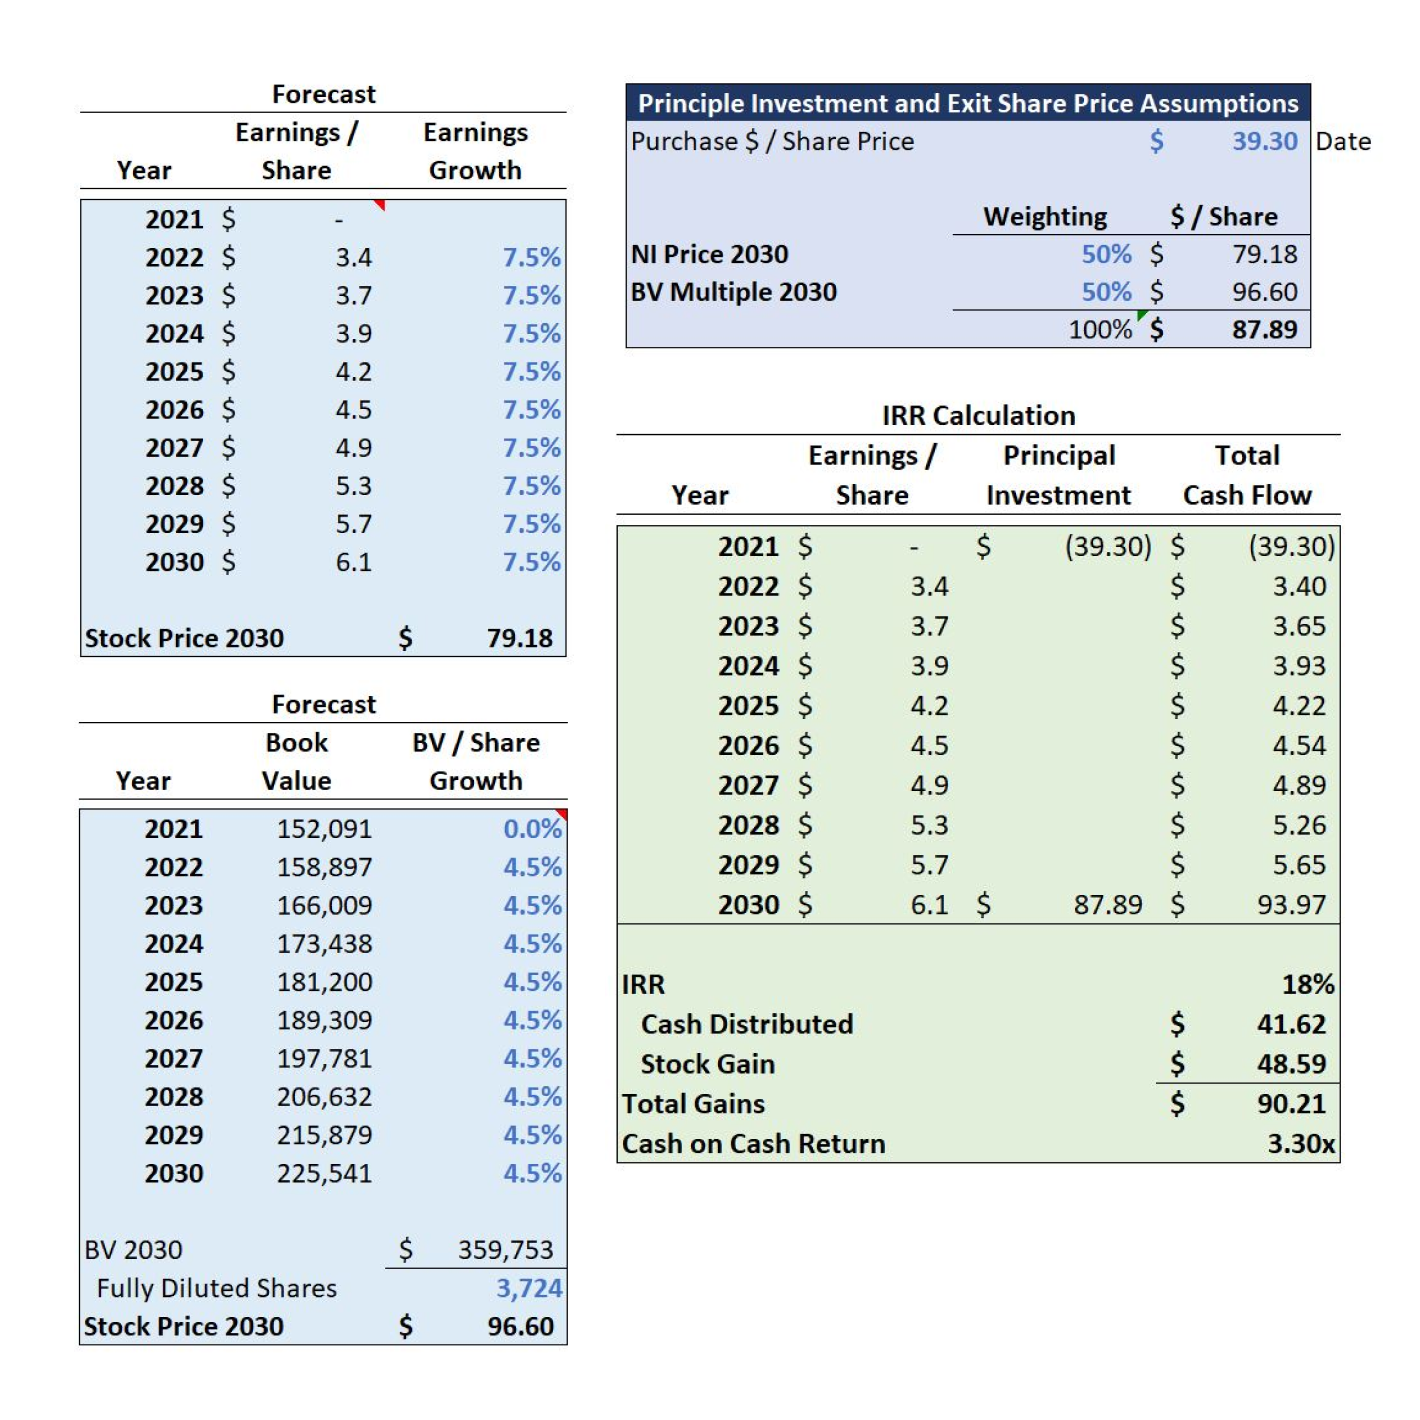This screenshot has height=1420, width=1420.
Task: Click the Principle Investment and Exit Share Price header
Action: (968, 103)
